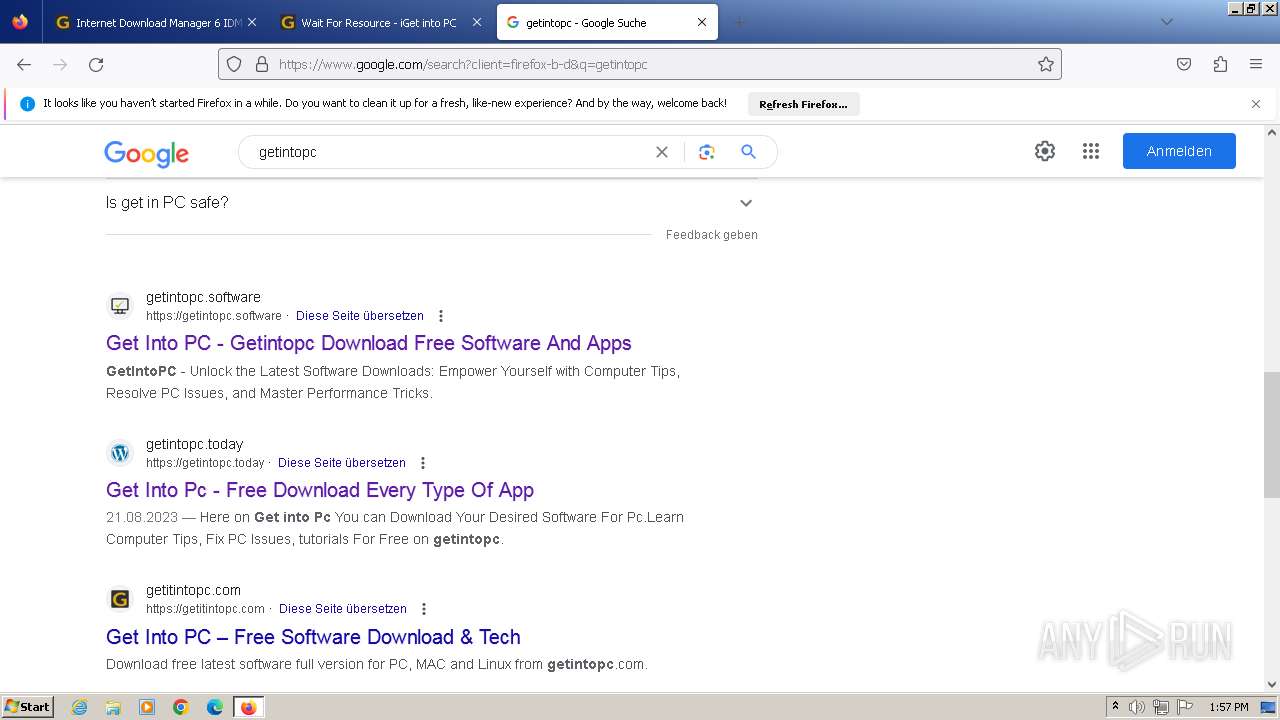Open more options for getitintopc.com result
This screenshot has height=720, width=1280.
pyautogui.click(x=424, y=609)
